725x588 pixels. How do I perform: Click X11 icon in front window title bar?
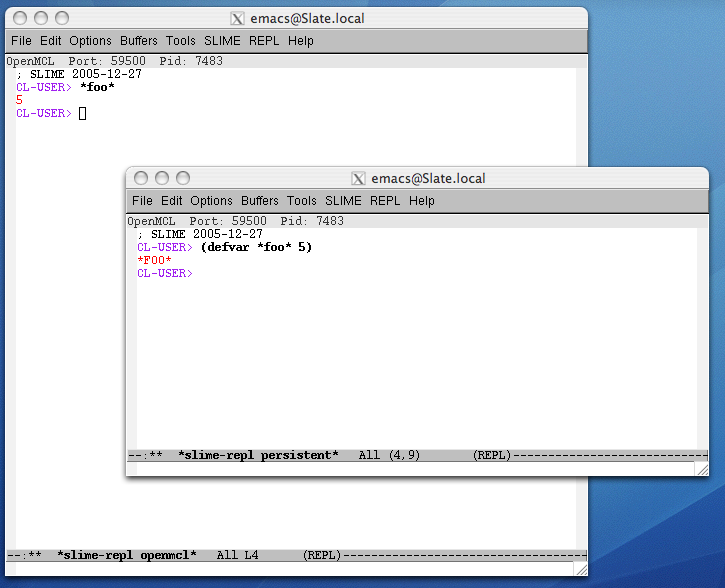pyautogui.click(x=358, y=179)
